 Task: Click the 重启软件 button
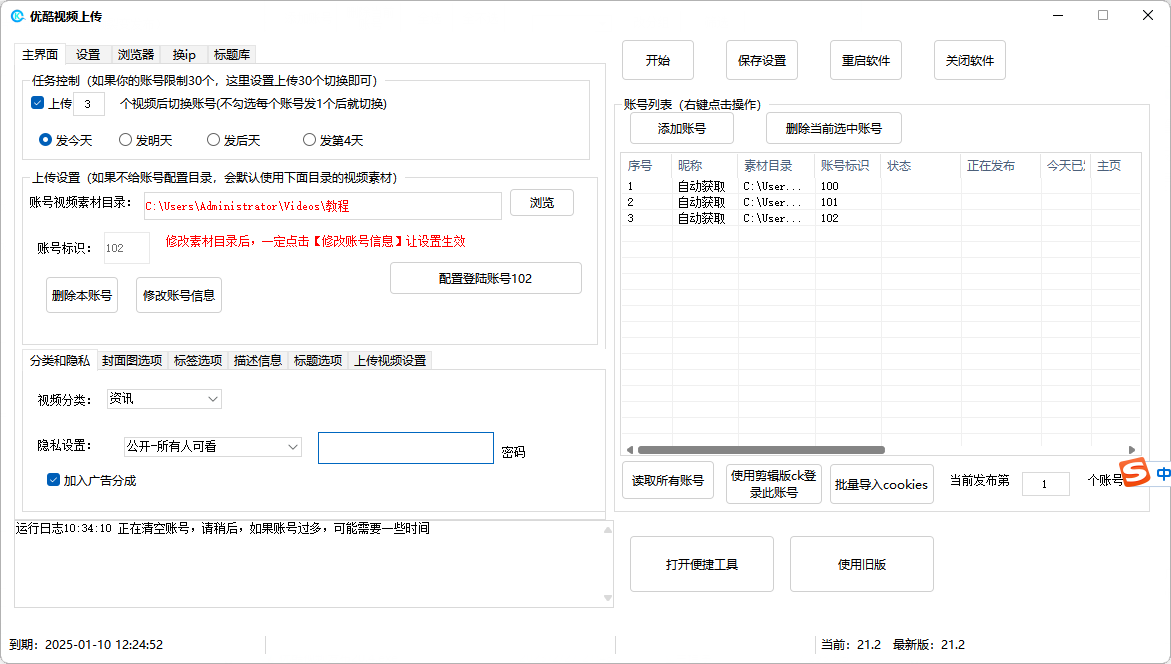tap(866, 60)
